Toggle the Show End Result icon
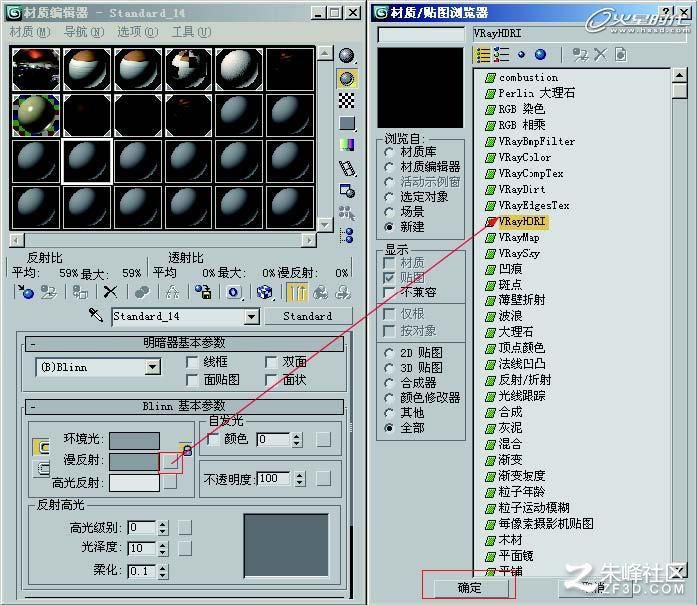697x605 pixels. (x=297, y=292)
